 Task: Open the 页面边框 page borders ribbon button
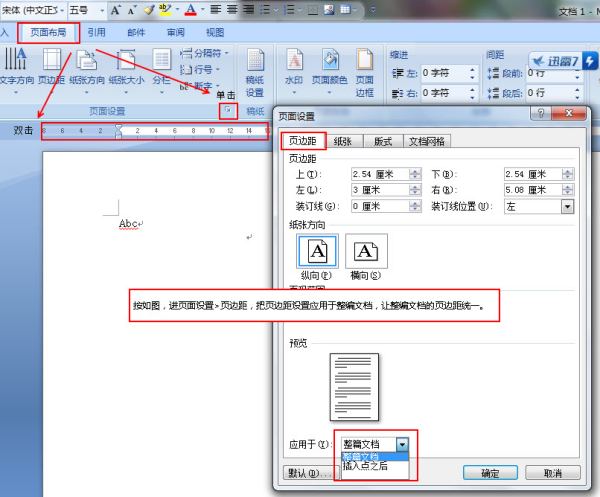[365, 73]
